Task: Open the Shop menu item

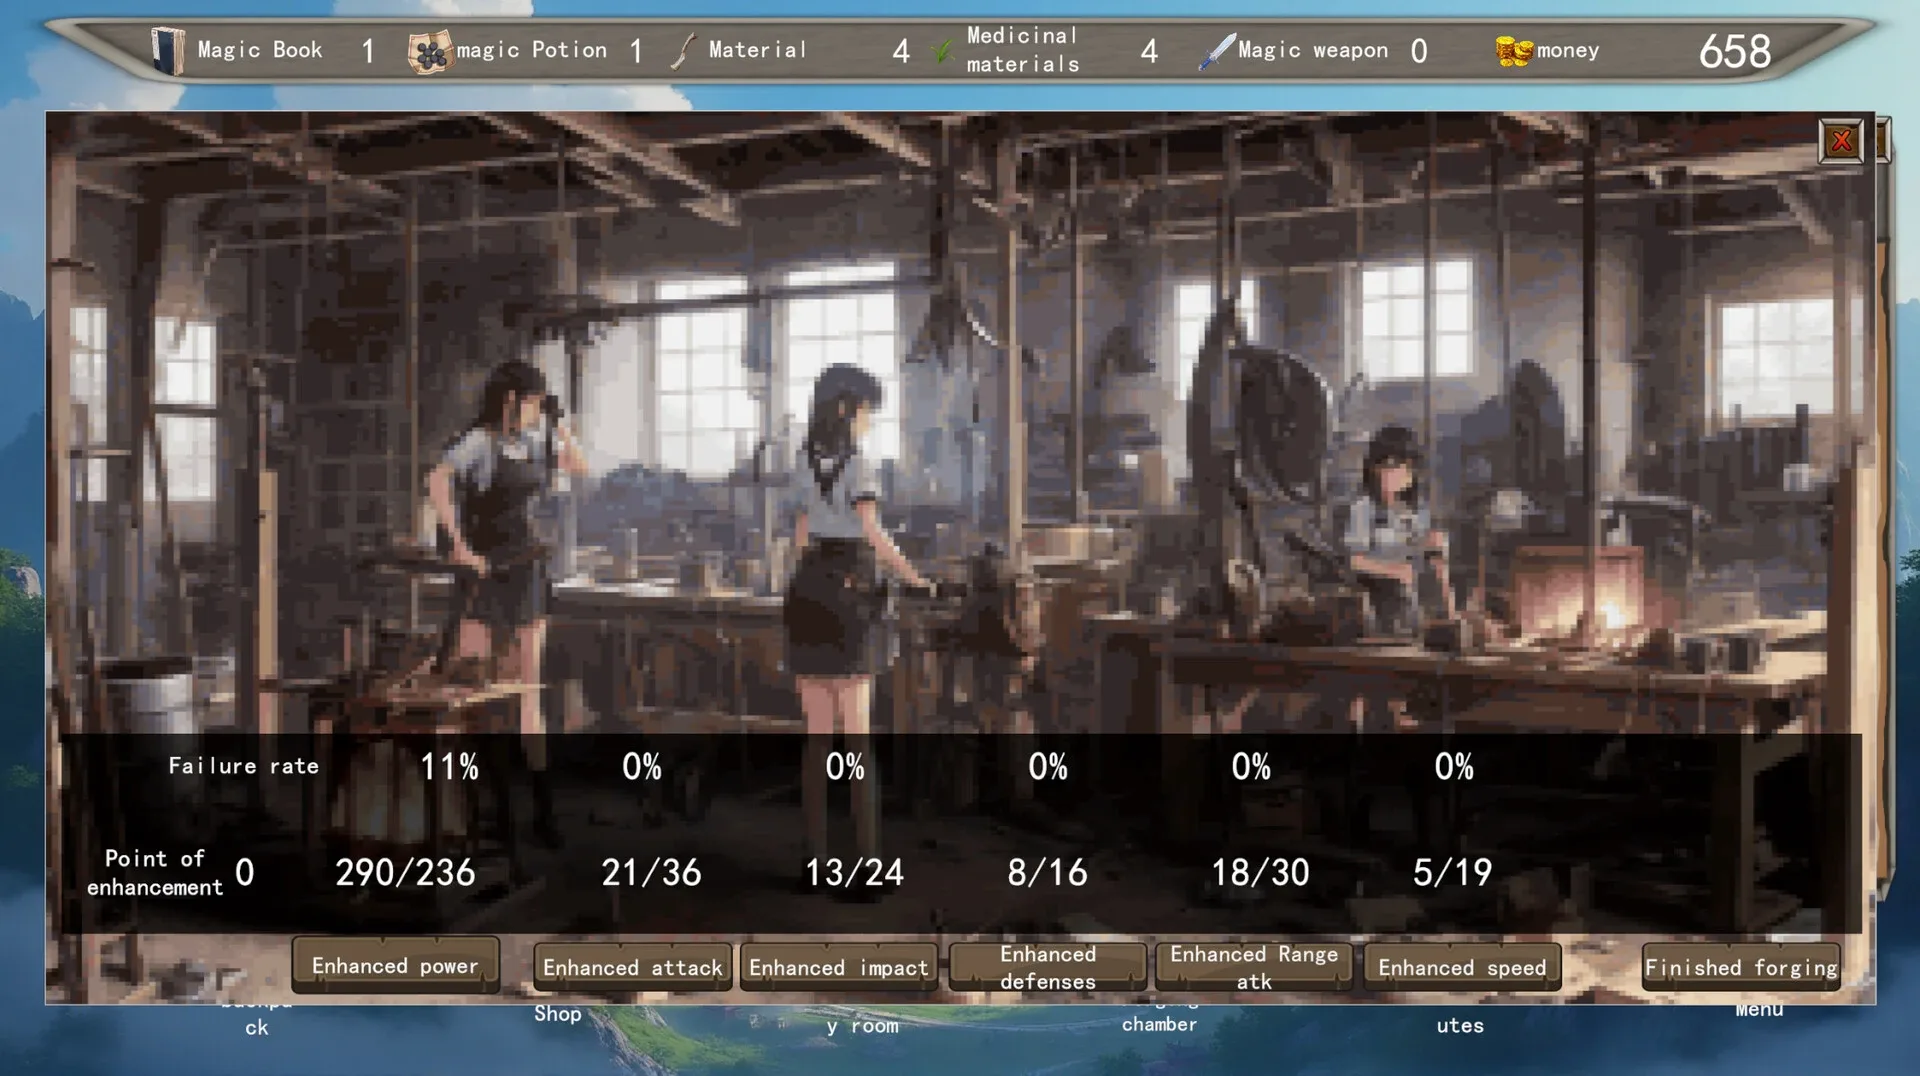Action: coord(557,1014)
